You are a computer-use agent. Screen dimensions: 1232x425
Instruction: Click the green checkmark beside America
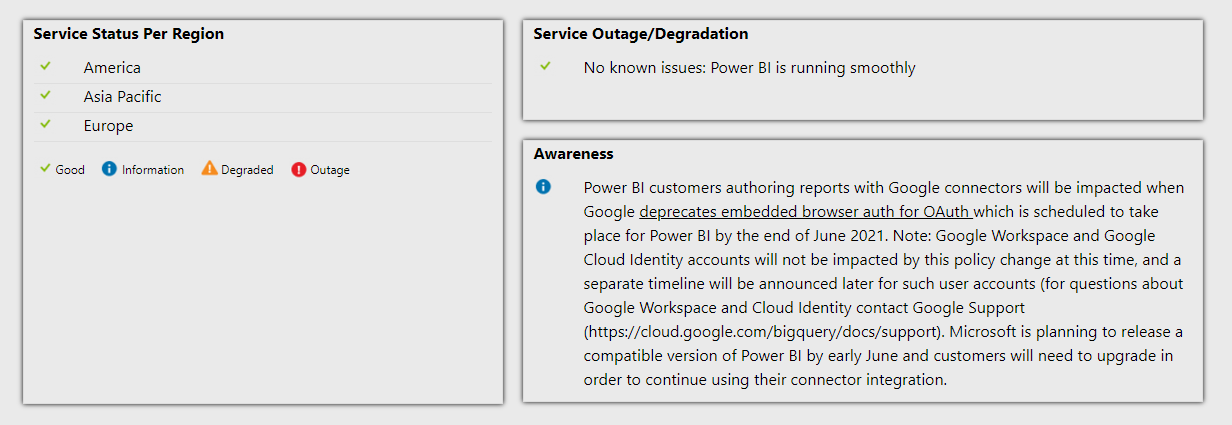[45, 66]
